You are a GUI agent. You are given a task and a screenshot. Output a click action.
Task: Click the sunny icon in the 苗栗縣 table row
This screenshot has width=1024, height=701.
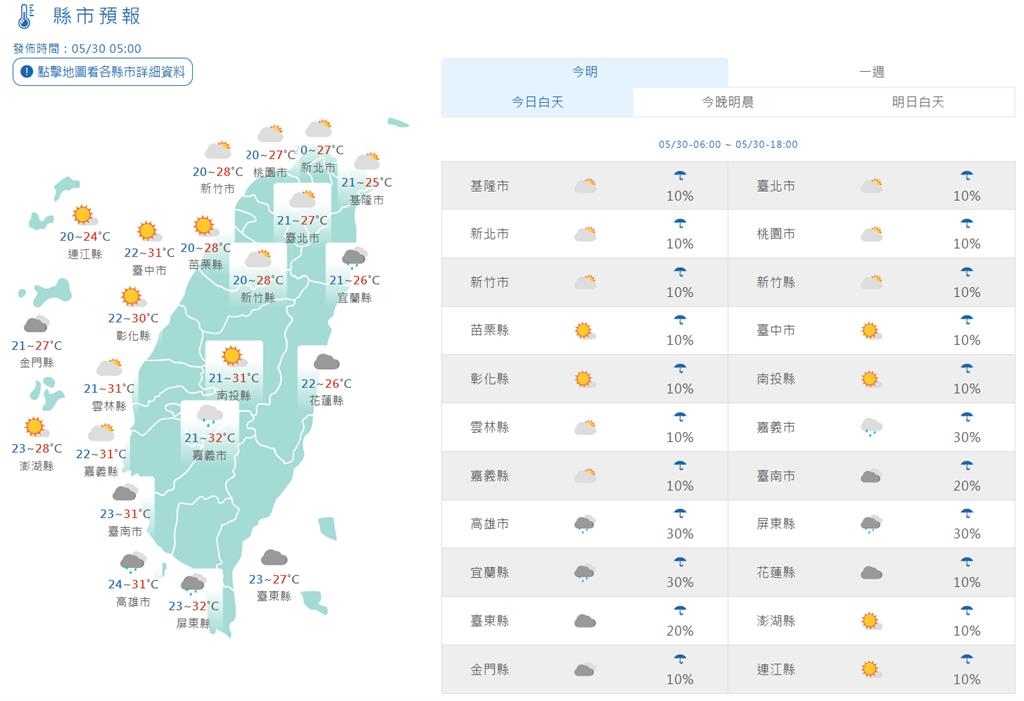(x=584, y=330)
